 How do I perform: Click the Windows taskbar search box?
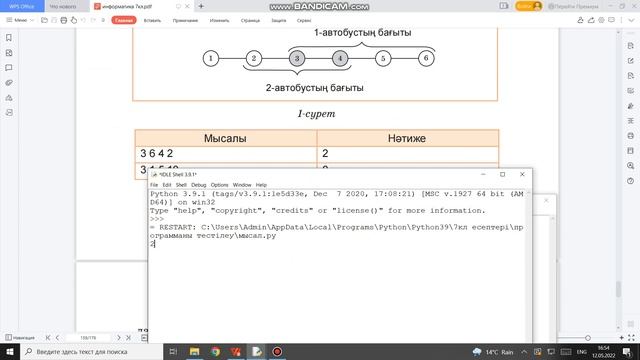click(91, 351)
